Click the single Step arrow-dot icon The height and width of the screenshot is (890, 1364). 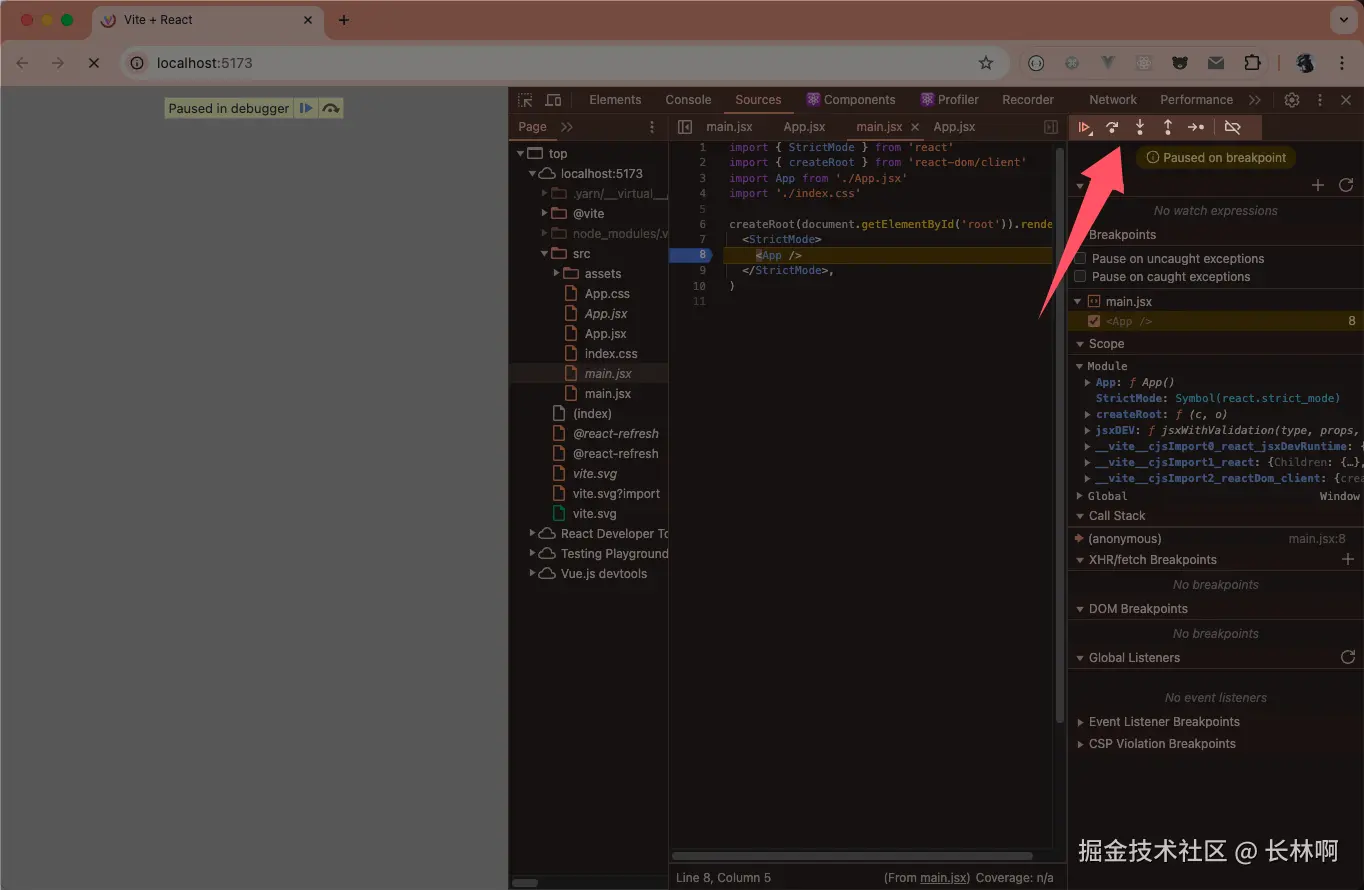(x=1196, y=127)
